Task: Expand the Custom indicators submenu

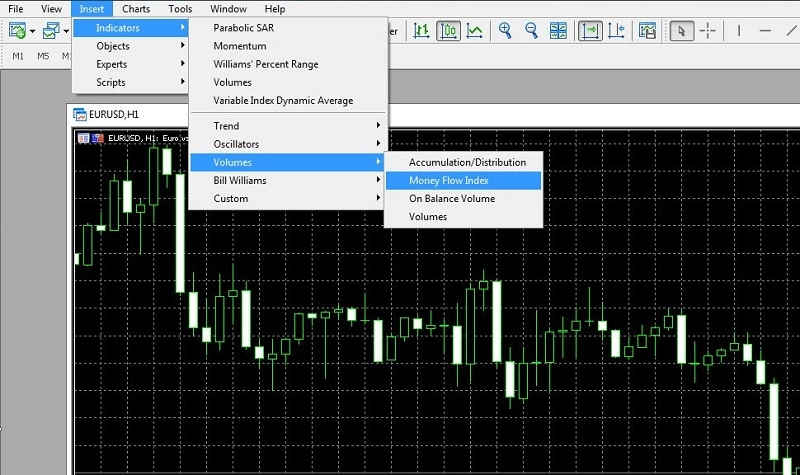Action: click(288, 198)
